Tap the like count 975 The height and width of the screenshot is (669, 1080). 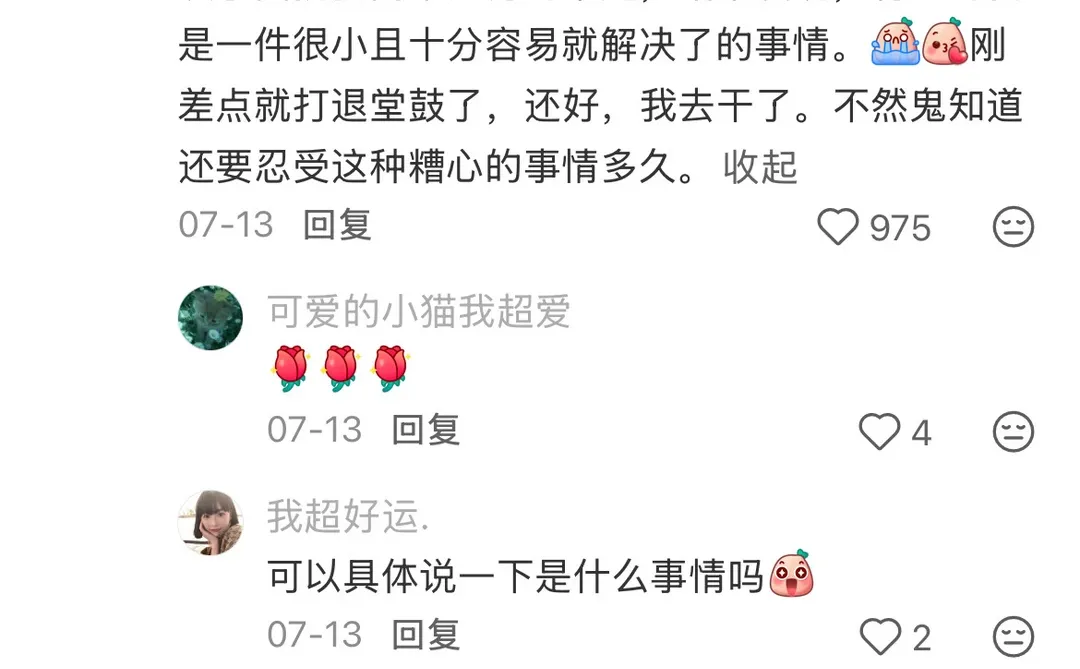[x=900, y=228]
